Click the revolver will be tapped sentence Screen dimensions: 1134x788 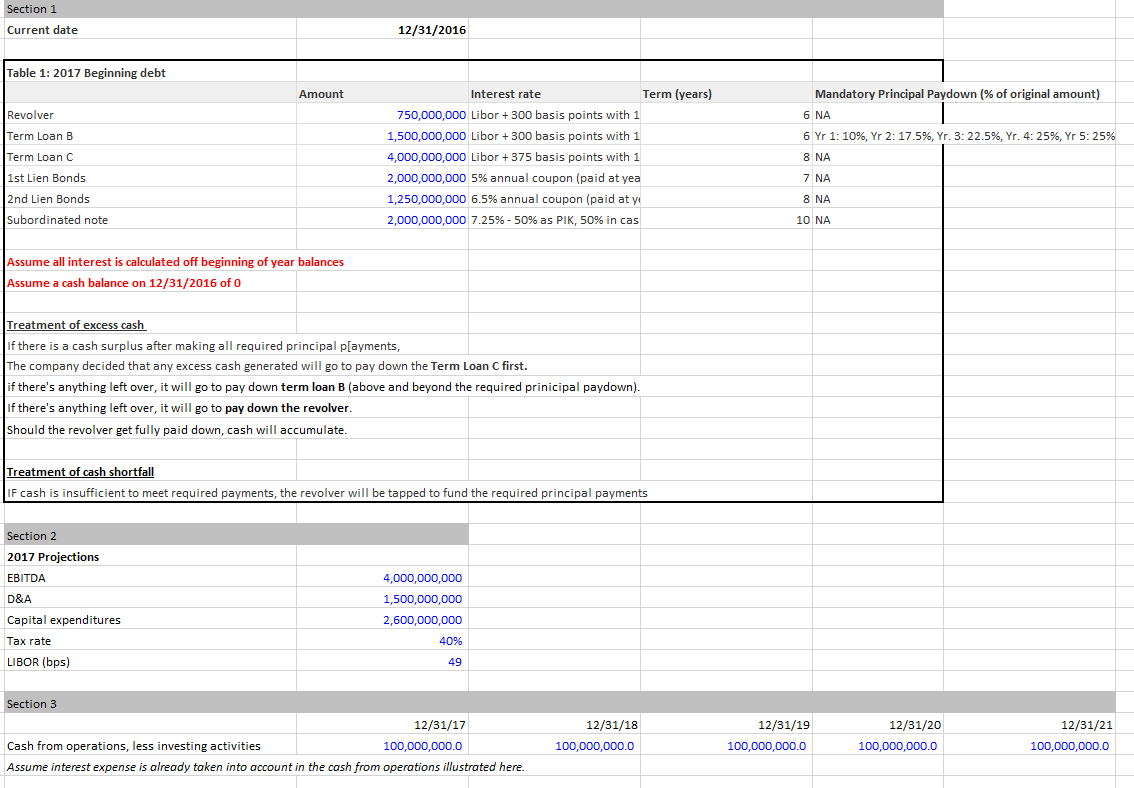[327, 492]
